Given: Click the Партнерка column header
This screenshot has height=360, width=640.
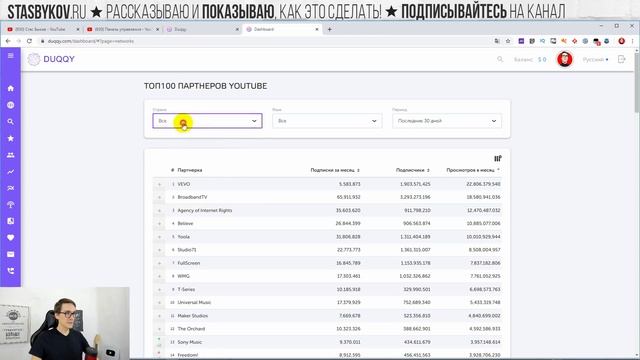Looking at the screenshot, I should coord(190,170).
